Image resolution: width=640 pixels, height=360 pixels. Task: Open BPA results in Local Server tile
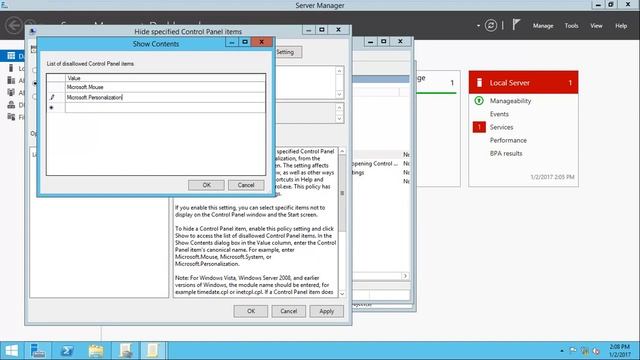506,153
